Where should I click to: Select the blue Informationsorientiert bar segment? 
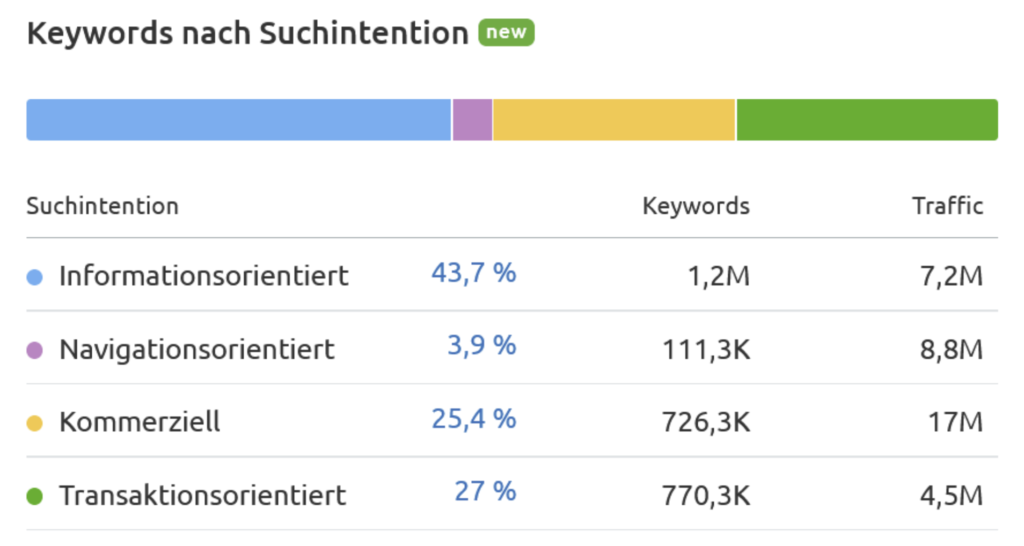[x=238, y=120]
